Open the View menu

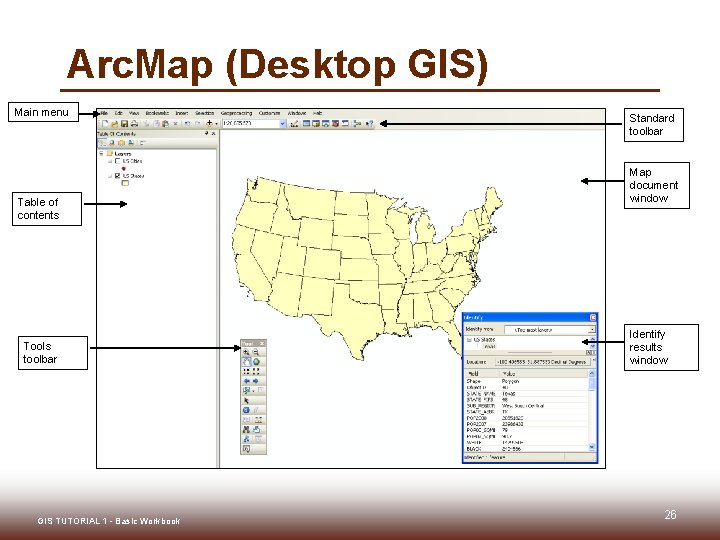click(x=134, y=113)
